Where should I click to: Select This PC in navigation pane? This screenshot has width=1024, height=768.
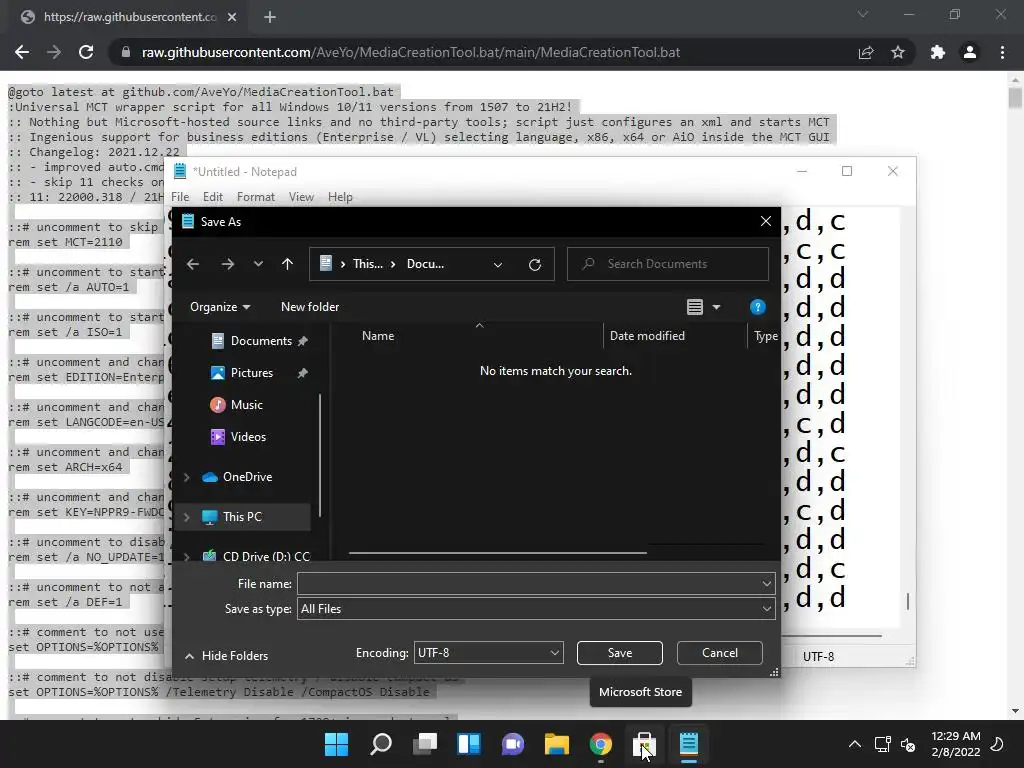242,517
